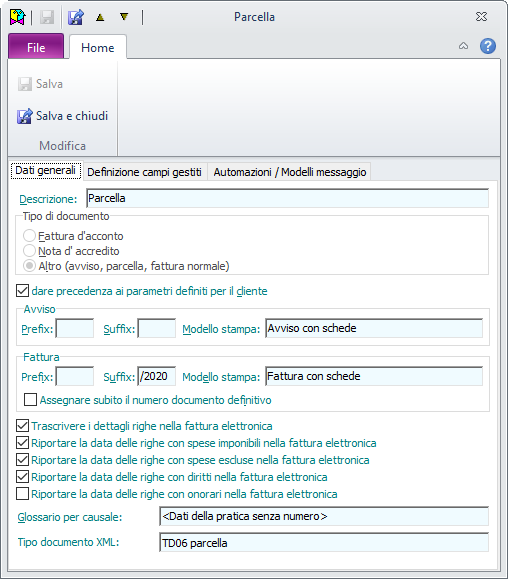Open Automazioni / Modelli messaggio tab
The height and width of the screenshot is (579, 508).
tap(290, 172)
